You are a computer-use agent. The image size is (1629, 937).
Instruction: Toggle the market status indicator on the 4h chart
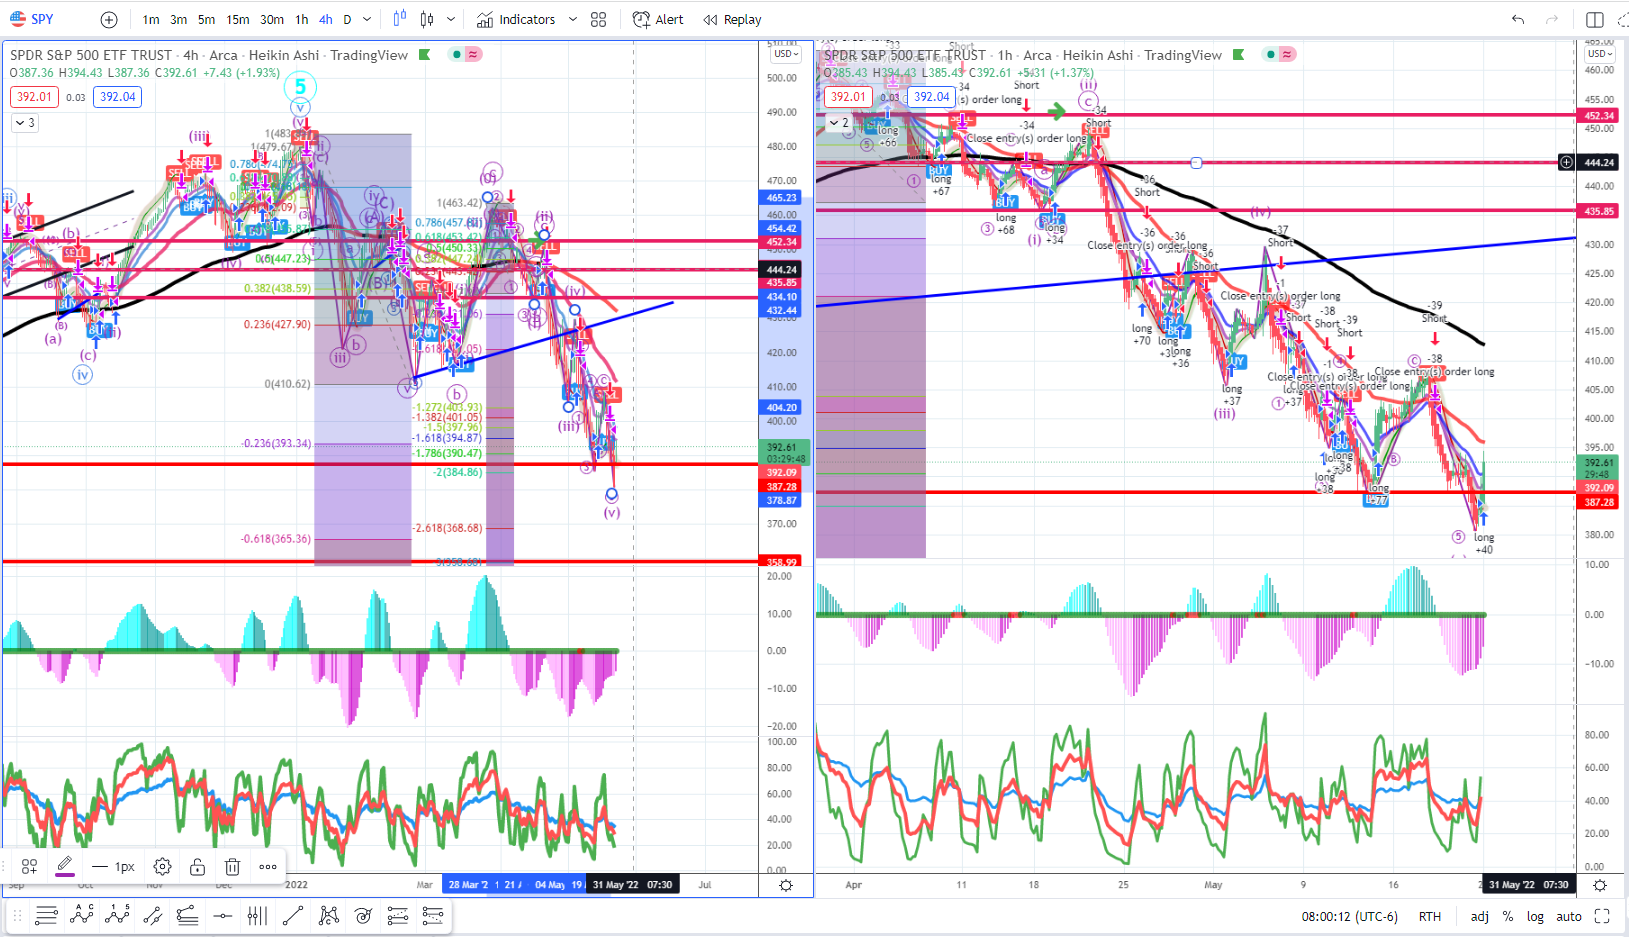click(x=456, y=54)
